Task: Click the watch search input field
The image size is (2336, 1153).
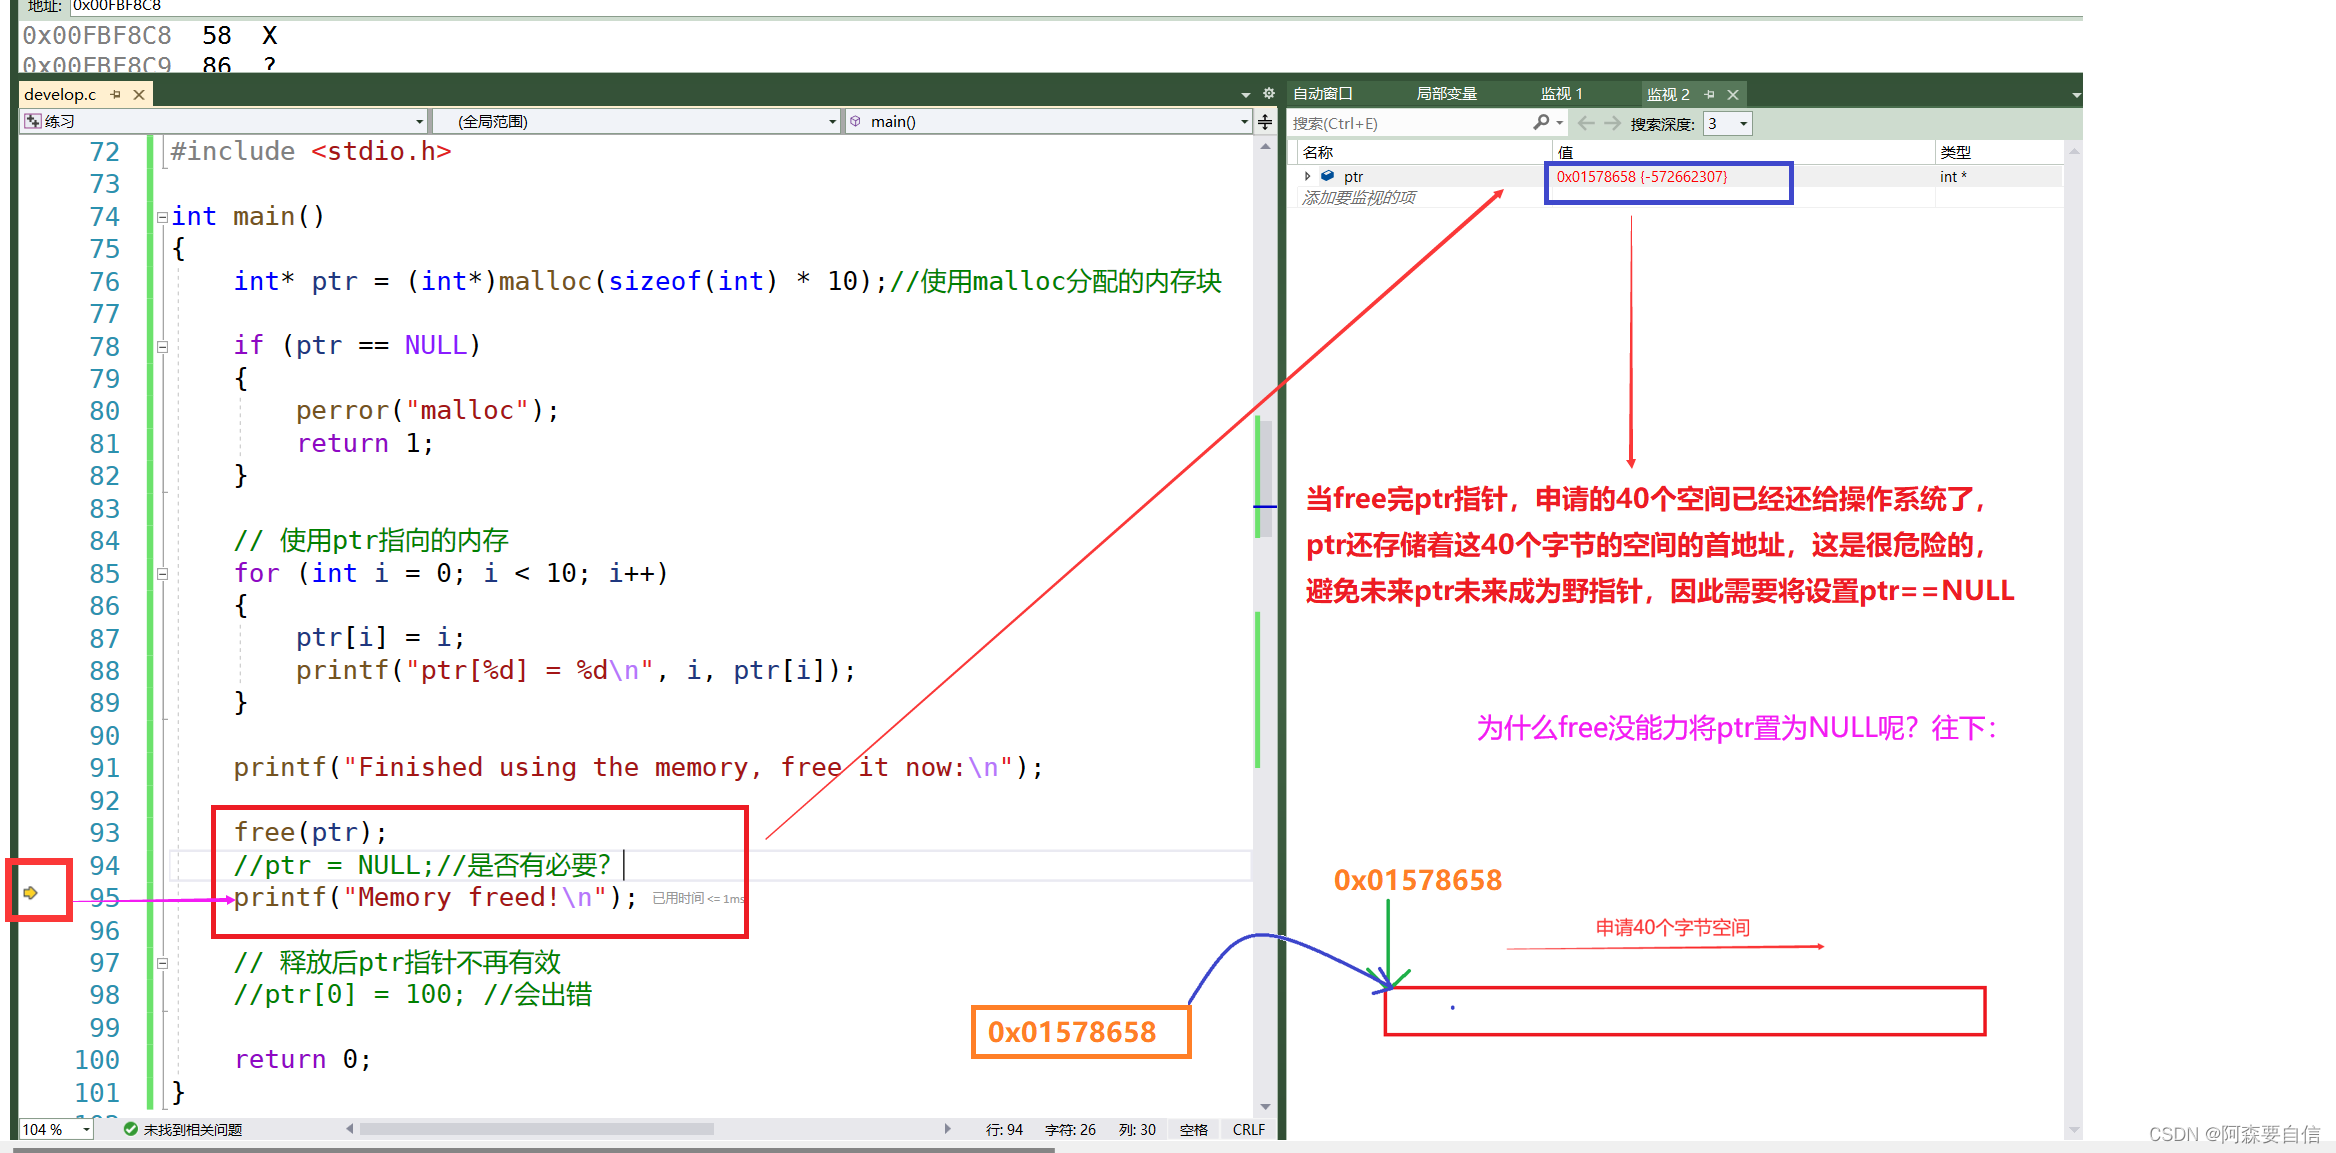Action: pyautogui.click(x=1410, y=123)
